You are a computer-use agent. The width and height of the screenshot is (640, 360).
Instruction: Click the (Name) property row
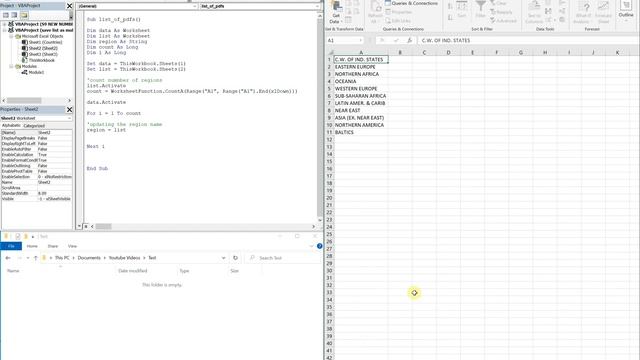(37, 133)
